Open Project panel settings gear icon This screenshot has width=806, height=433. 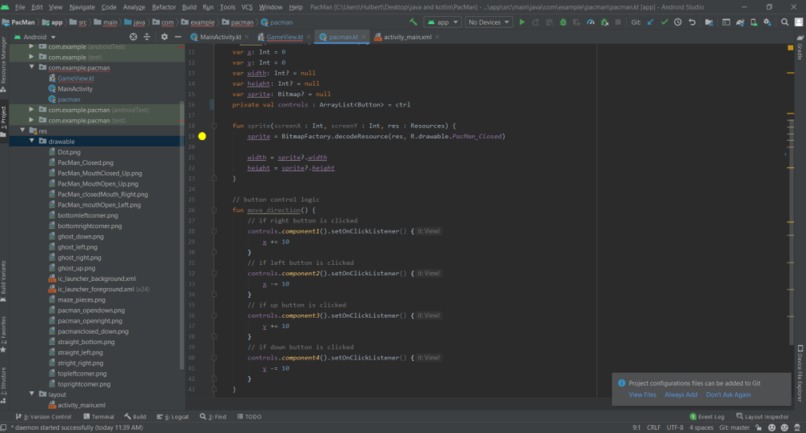(x=164, y=37)
